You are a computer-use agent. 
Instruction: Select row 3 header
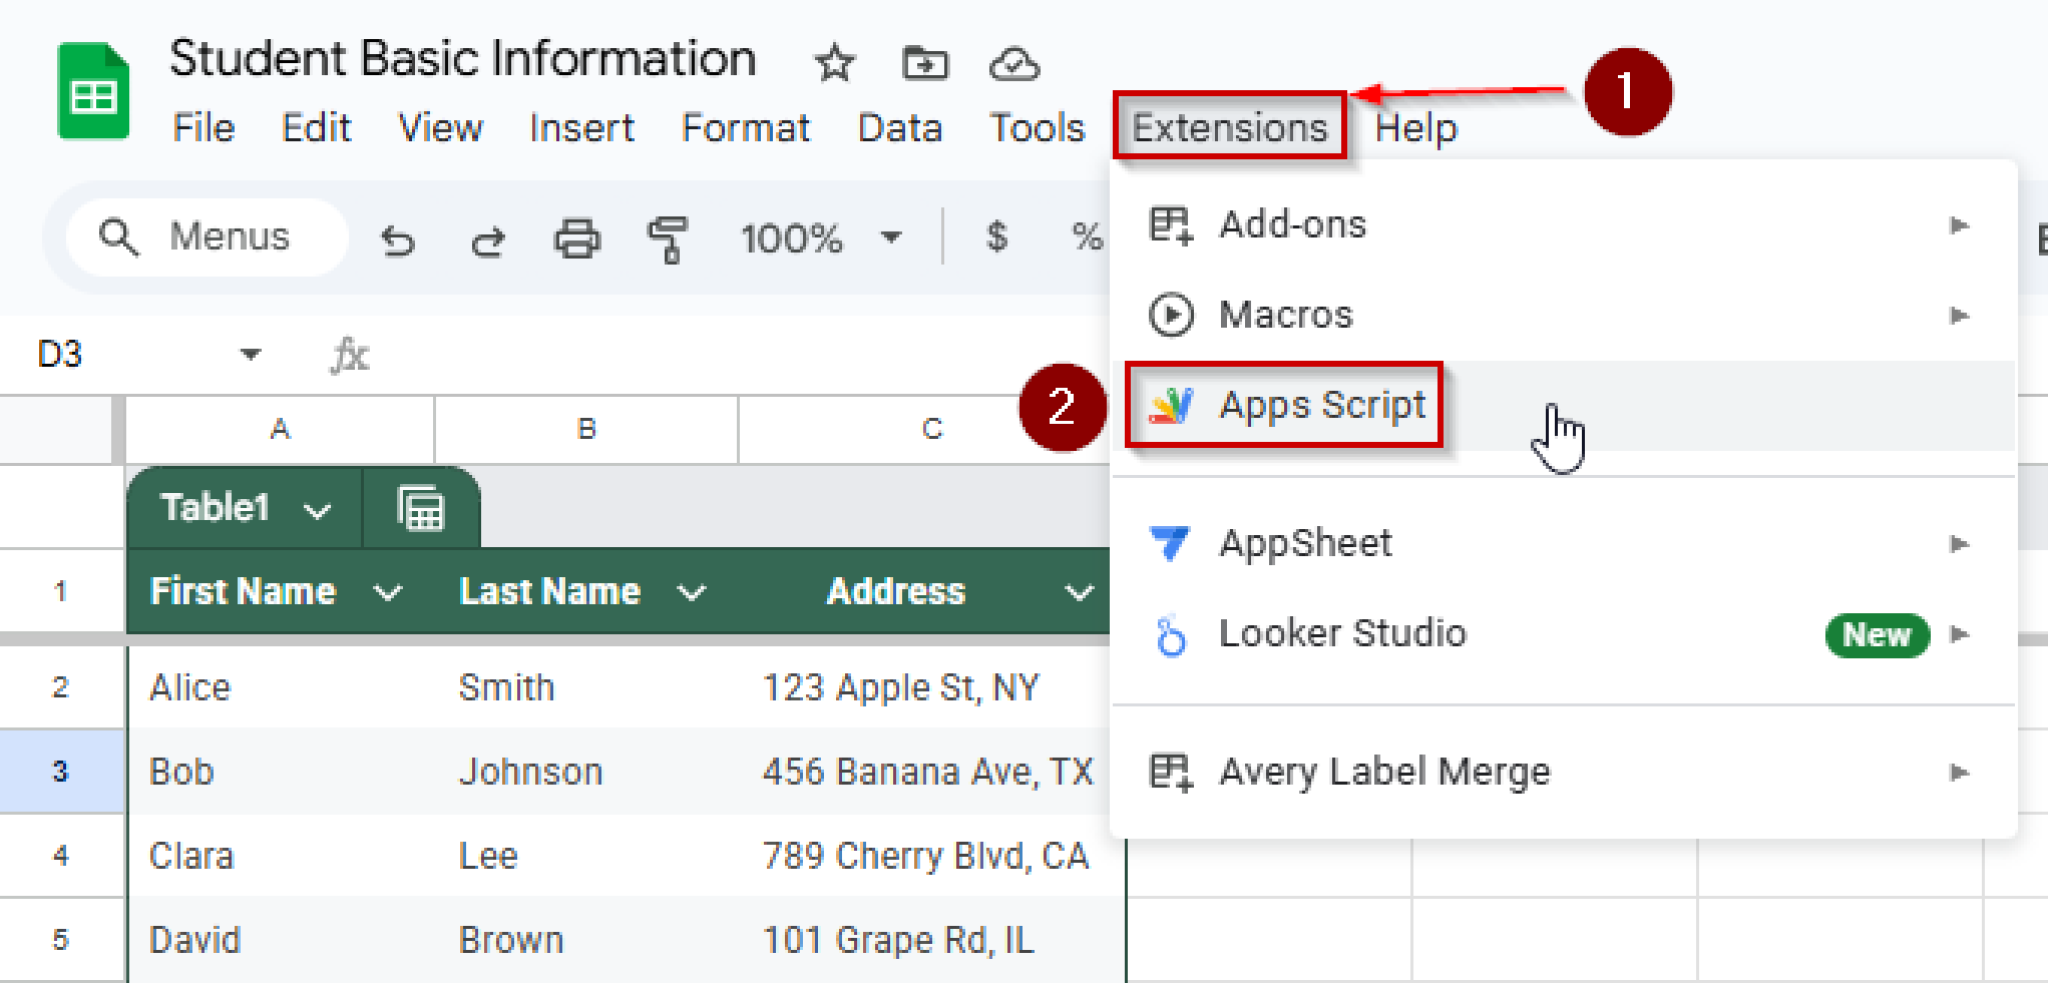61,771
